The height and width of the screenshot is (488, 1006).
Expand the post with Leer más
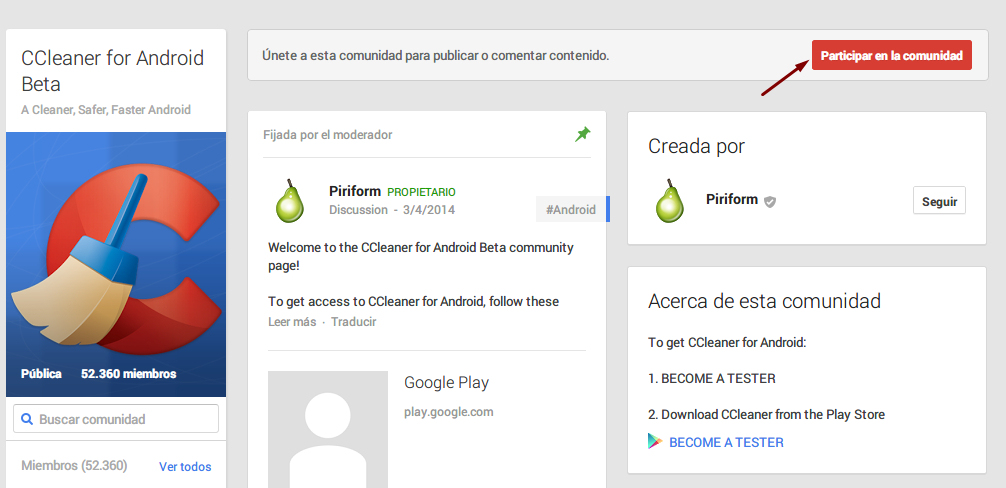click(x=292, y=322)
